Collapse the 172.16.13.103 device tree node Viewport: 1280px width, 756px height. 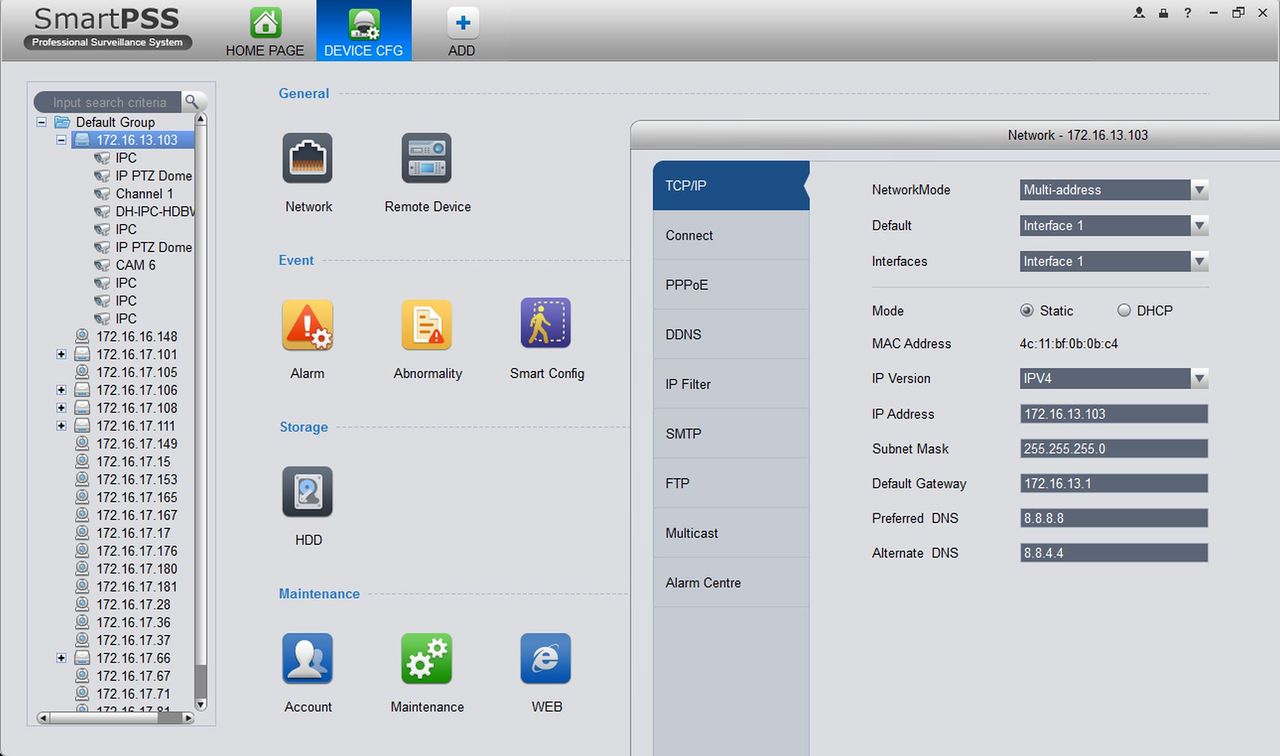tap(61, 140)
